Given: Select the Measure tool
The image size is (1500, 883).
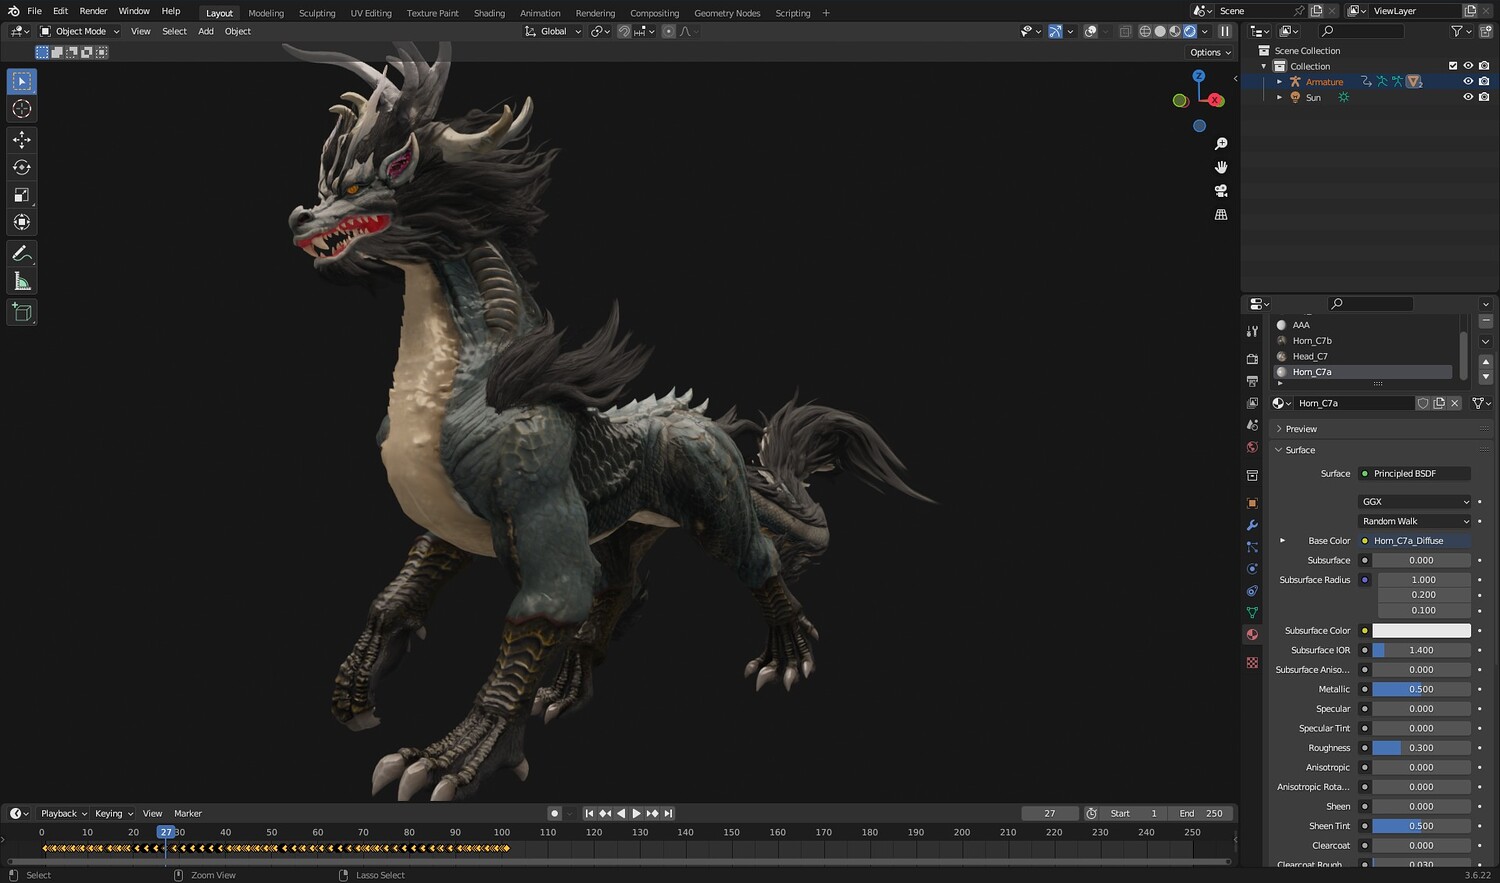Looking at the screenshot, I should coord(22,282).
